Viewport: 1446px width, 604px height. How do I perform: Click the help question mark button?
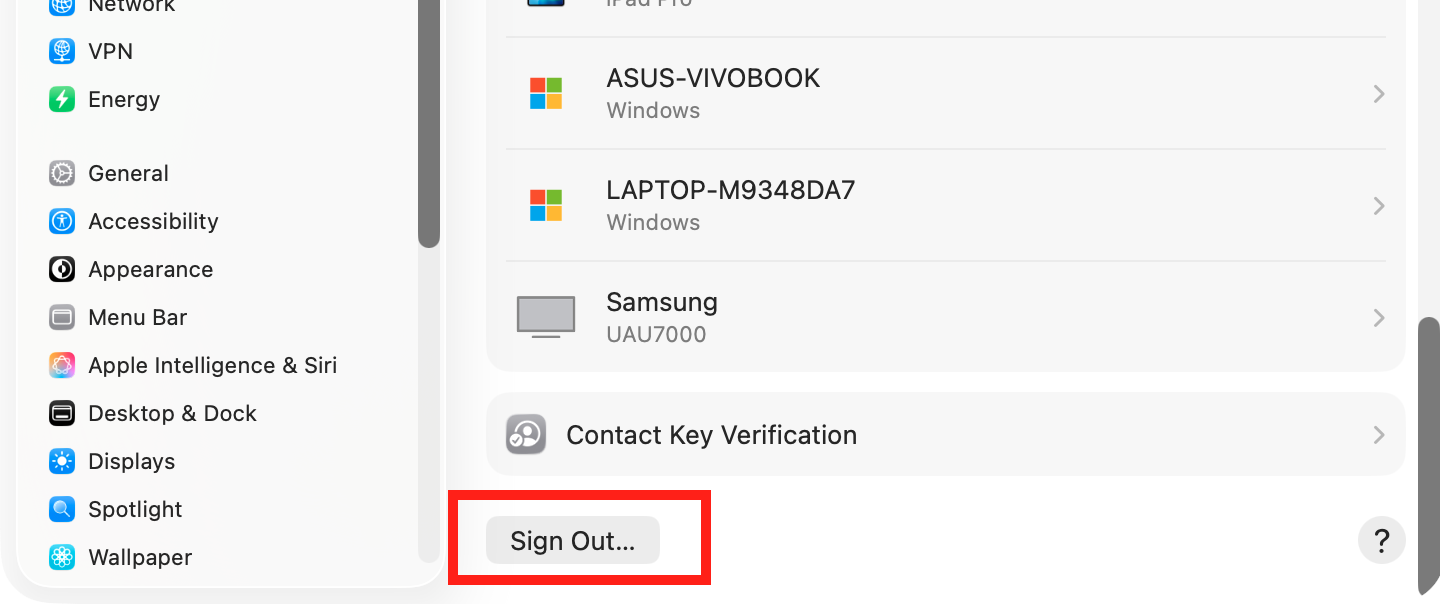click(x=1381, y=540)
